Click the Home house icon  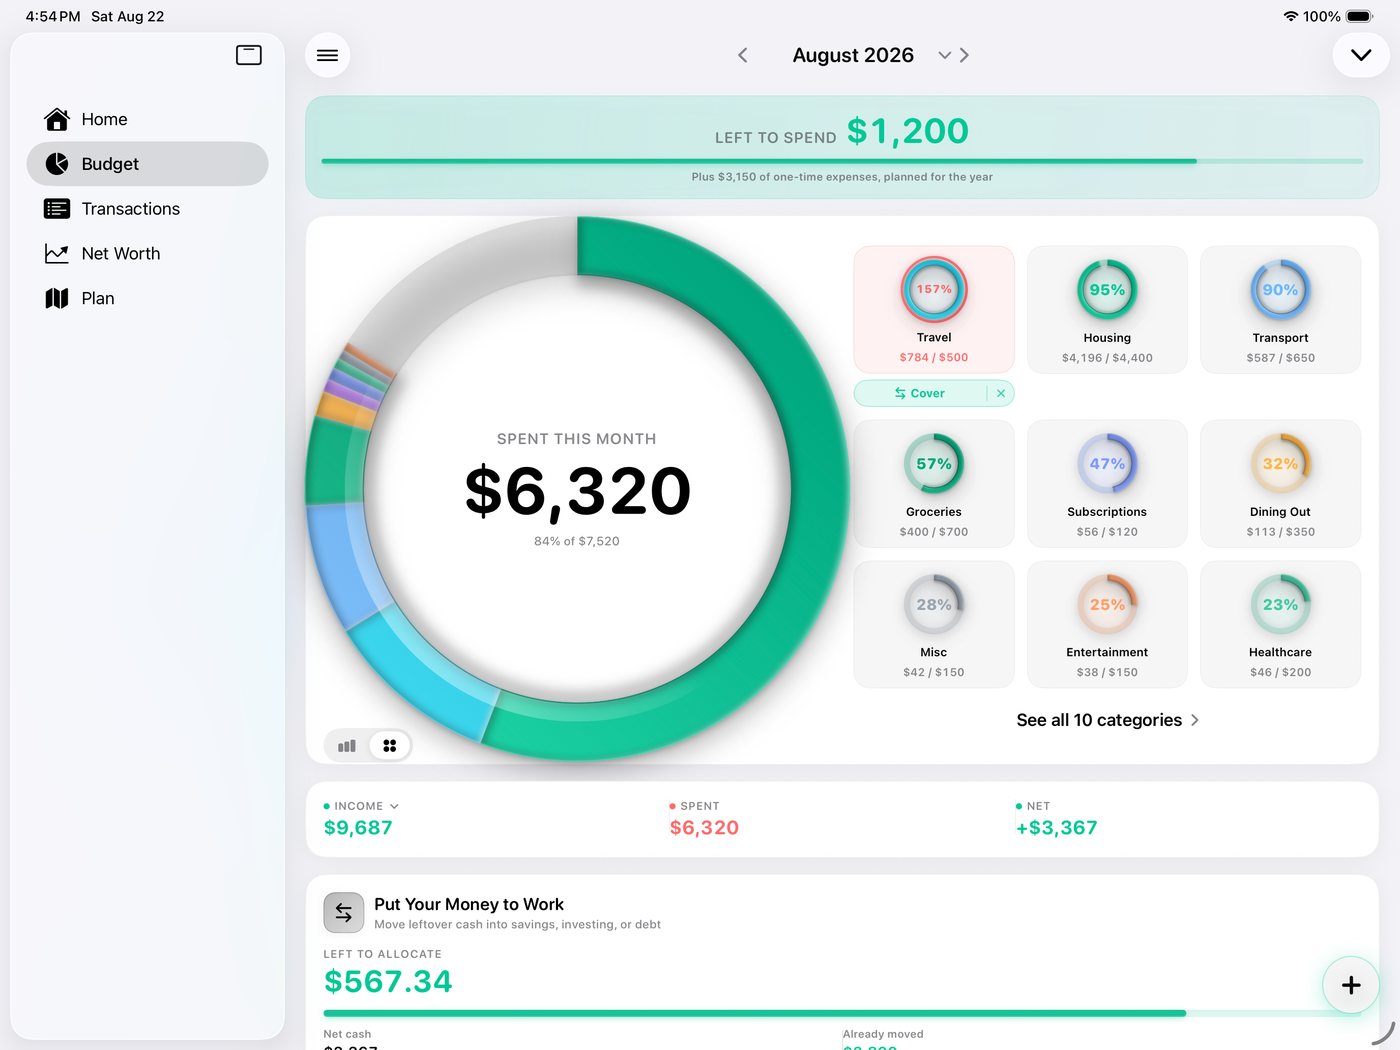coord(57,119)
